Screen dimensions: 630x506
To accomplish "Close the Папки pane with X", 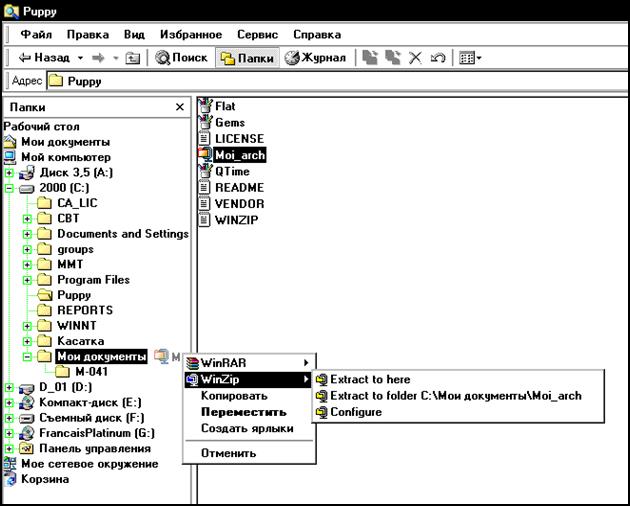I will [x=180, y=107].
